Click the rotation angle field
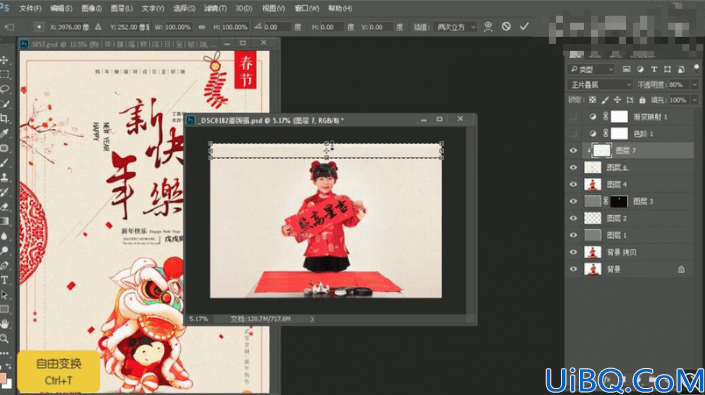The width and height of the screenshot is (705, 395). pyautogui.click(x=277, y=27)
